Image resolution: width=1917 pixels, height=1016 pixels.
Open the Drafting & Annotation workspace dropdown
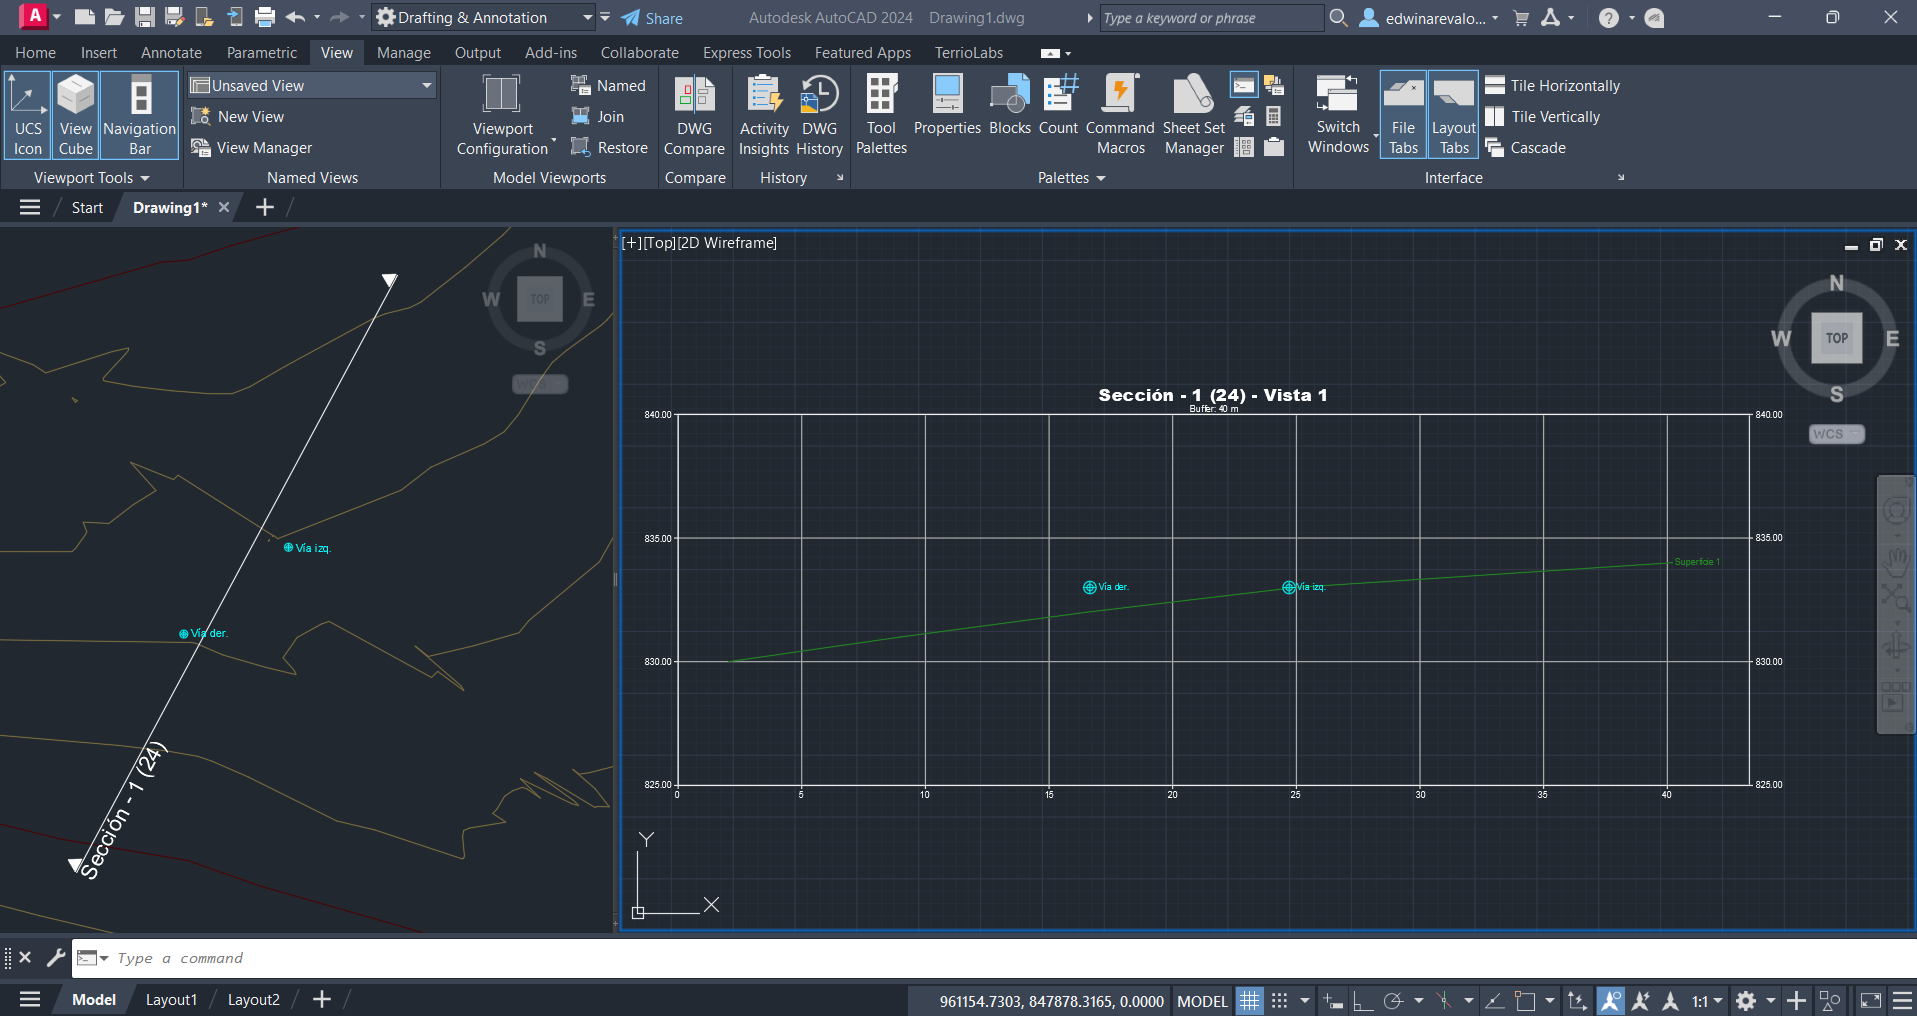[x=485, y=18]
